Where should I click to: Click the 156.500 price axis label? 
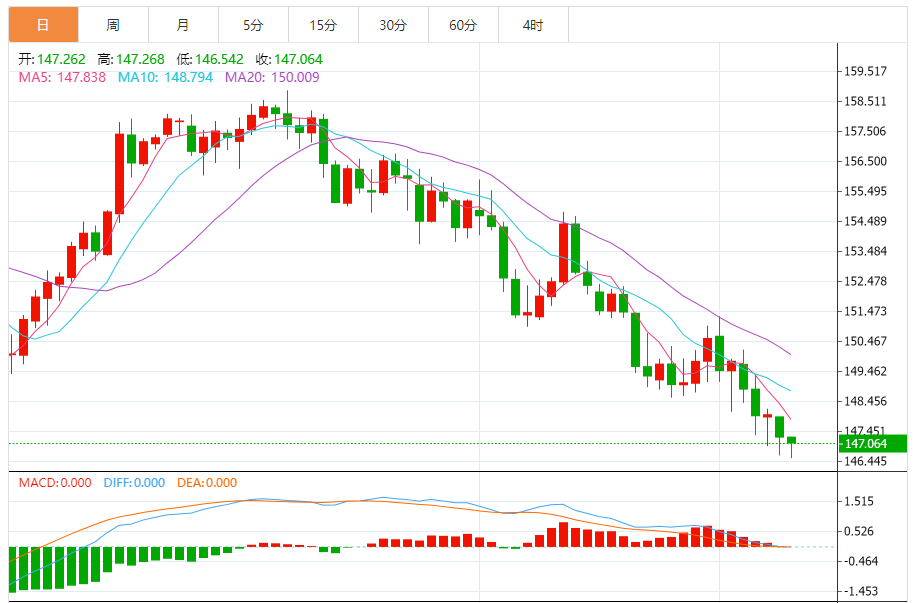pos(866,161)
